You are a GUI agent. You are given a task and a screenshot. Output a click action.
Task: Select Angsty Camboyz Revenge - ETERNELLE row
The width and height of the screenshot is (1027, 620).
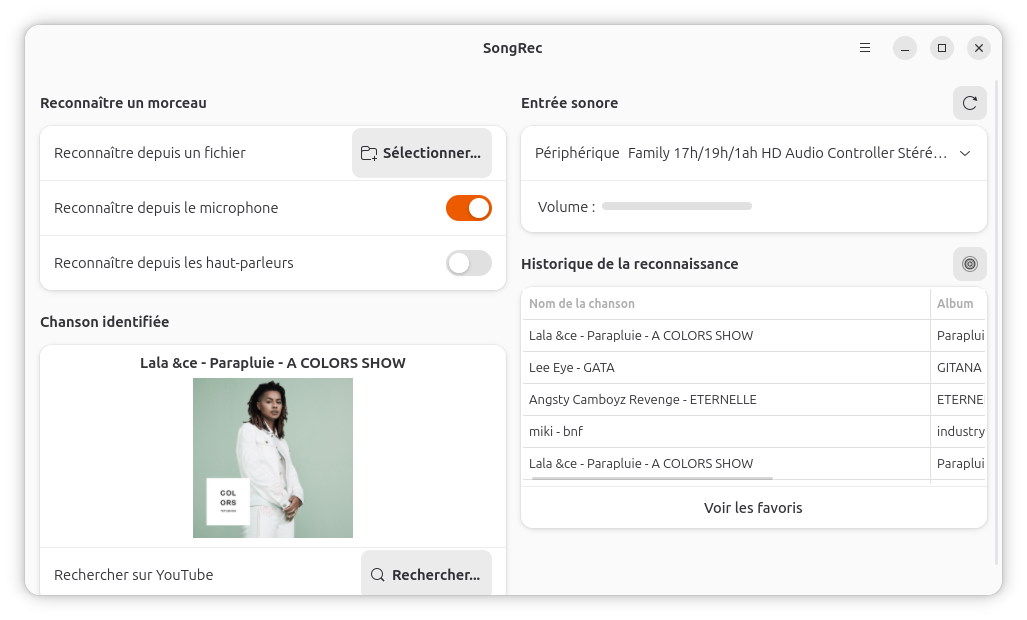pyautogui.click(x=725, y=399)
